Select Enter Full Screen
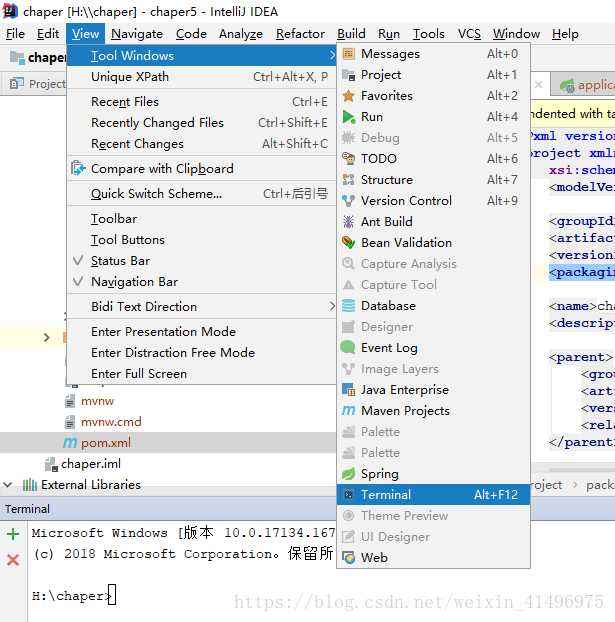The width and height of the screenshot is (615, 622). click(x=202, y=374)
